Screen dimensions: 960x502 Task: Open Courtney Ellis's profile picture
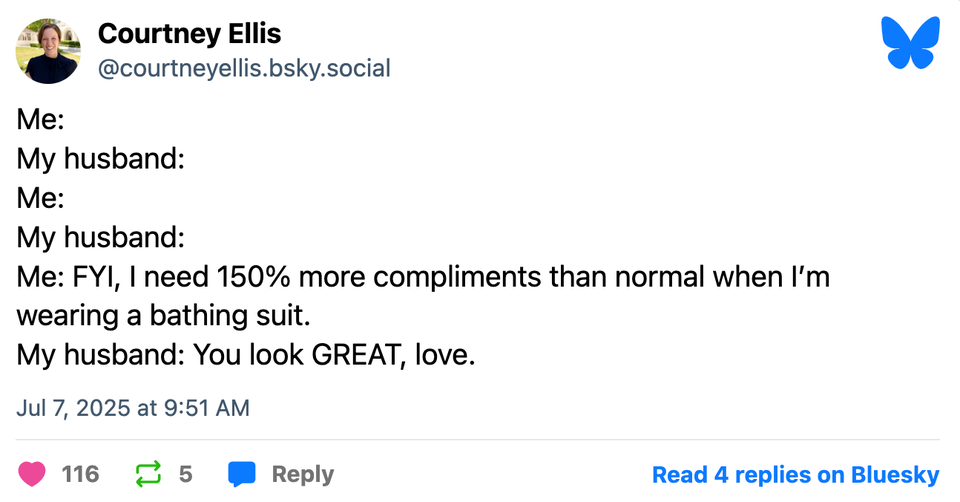pos(48,50)
